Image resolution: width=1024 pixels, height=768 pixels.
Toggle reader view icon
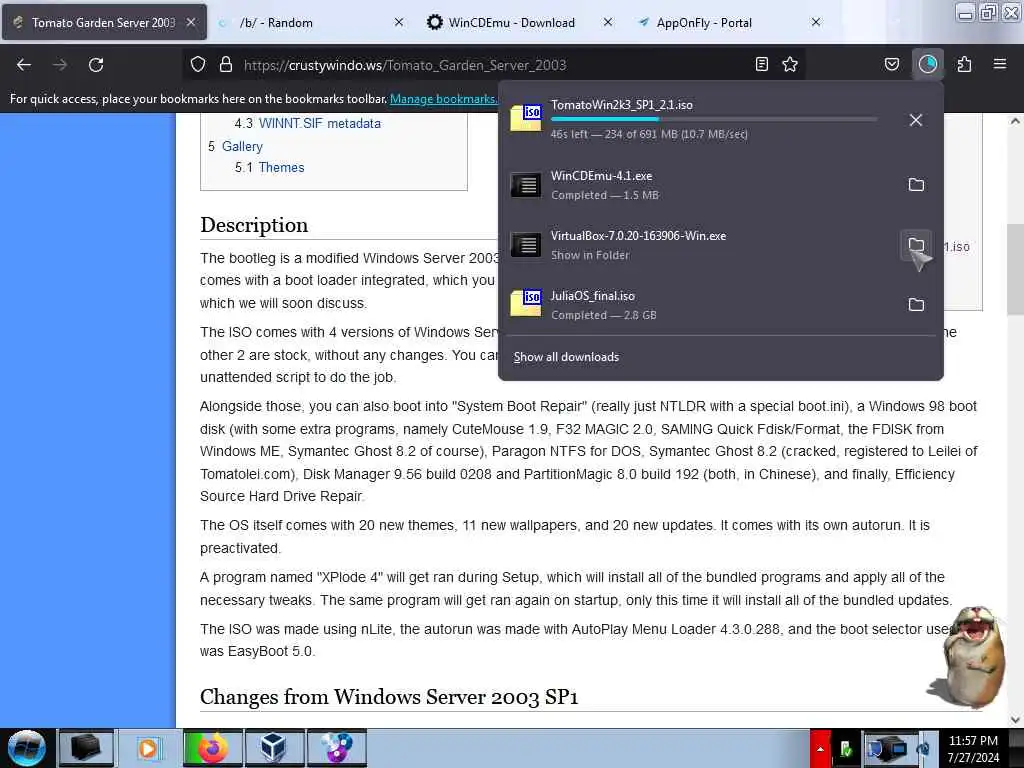click(761, 64)
